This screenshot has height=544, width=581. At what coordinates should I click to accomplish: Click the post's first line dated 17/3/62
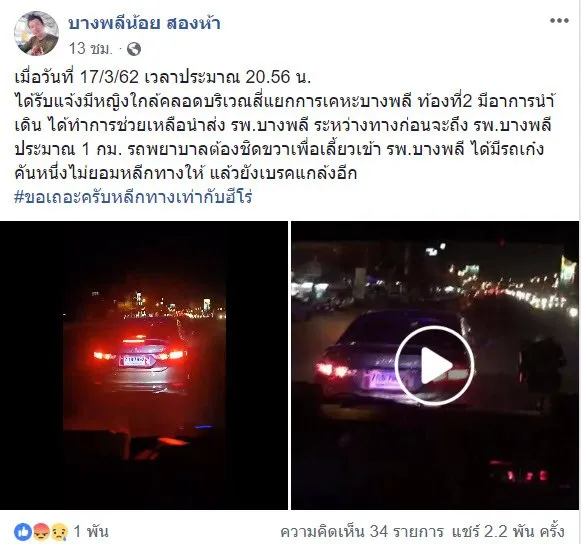(x=162, y=77)
